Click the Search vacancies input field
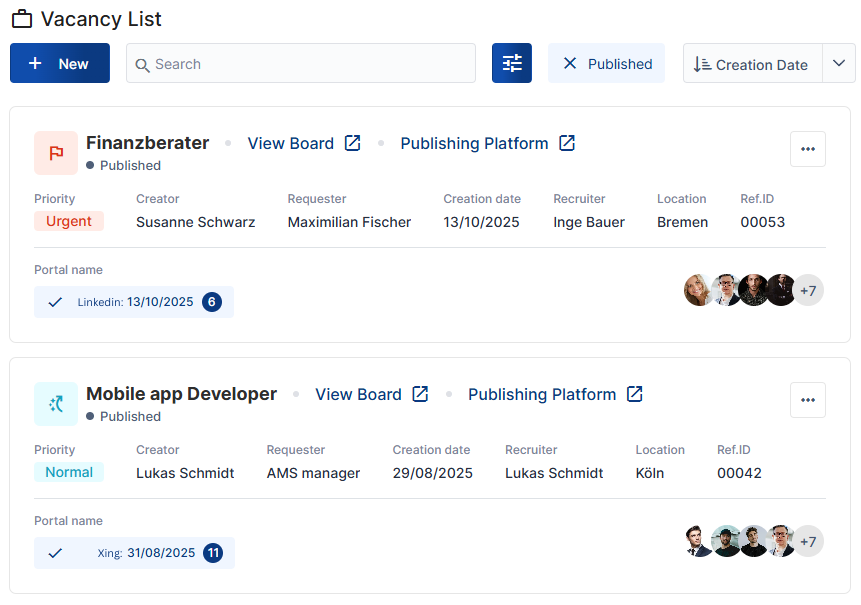861x605 pixels. click(x=300, y=63)
